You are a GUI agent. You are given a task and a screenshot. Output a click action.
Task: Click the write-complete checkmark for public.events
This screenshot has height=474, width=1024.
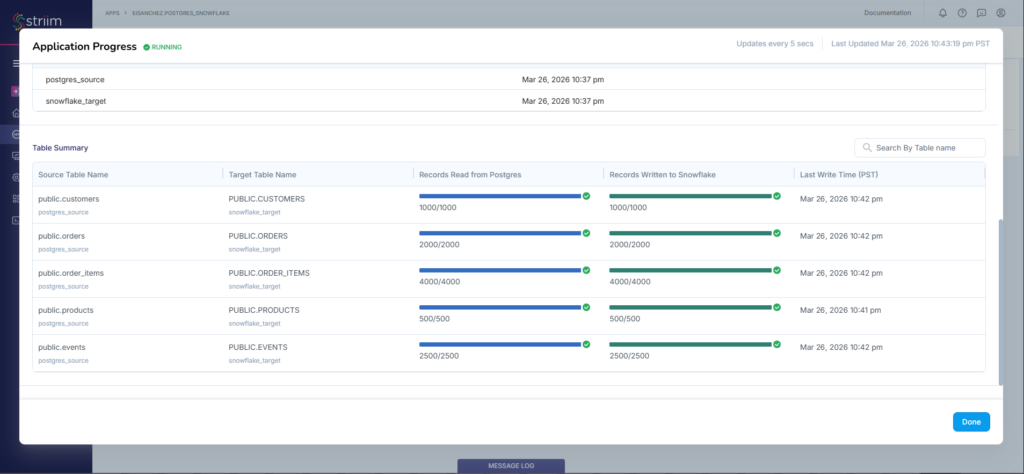[x=777, y=345]
